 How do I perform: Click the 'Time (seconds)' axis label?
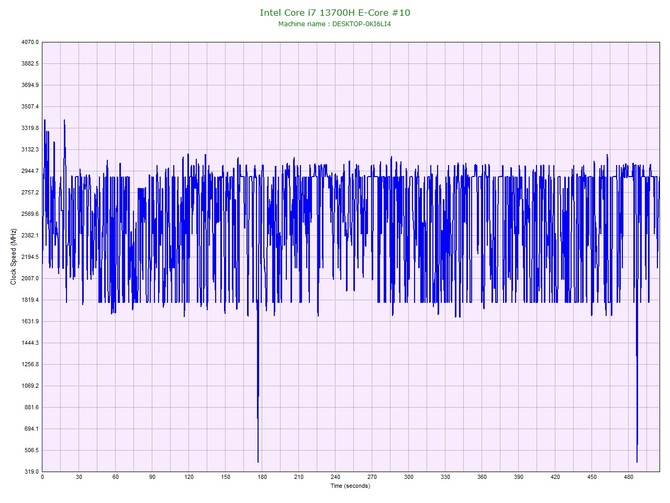350,486
